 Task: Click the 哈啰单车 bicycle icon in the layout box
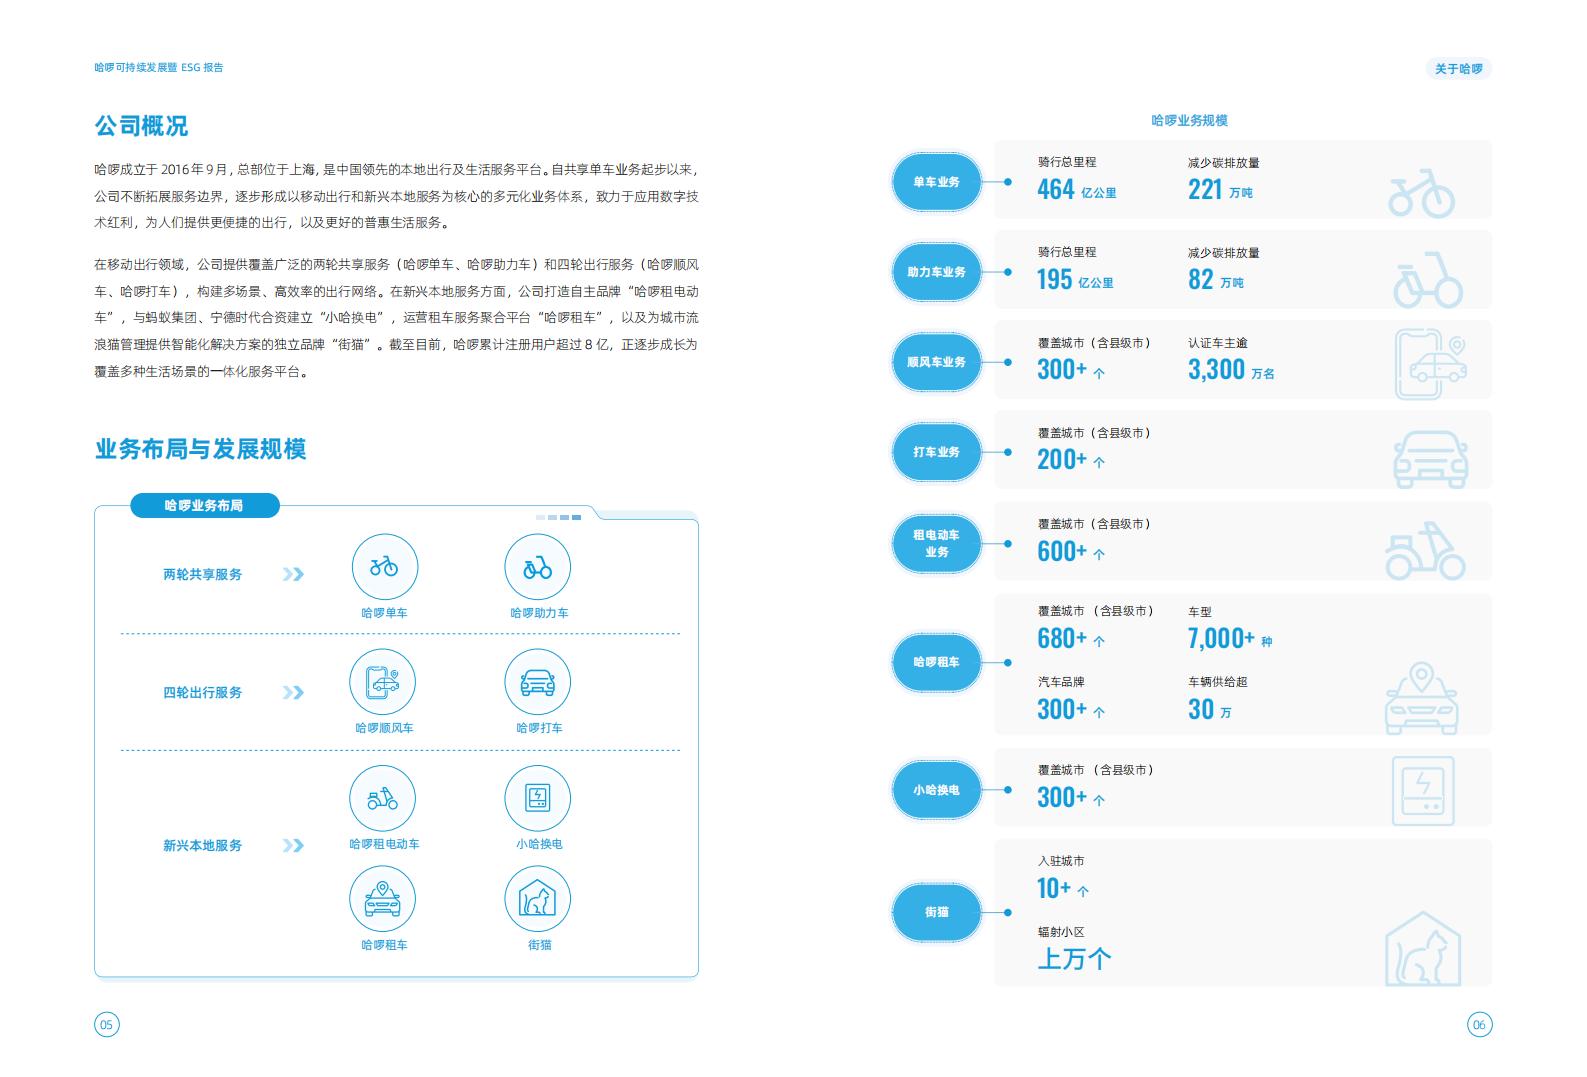[384, 567]
